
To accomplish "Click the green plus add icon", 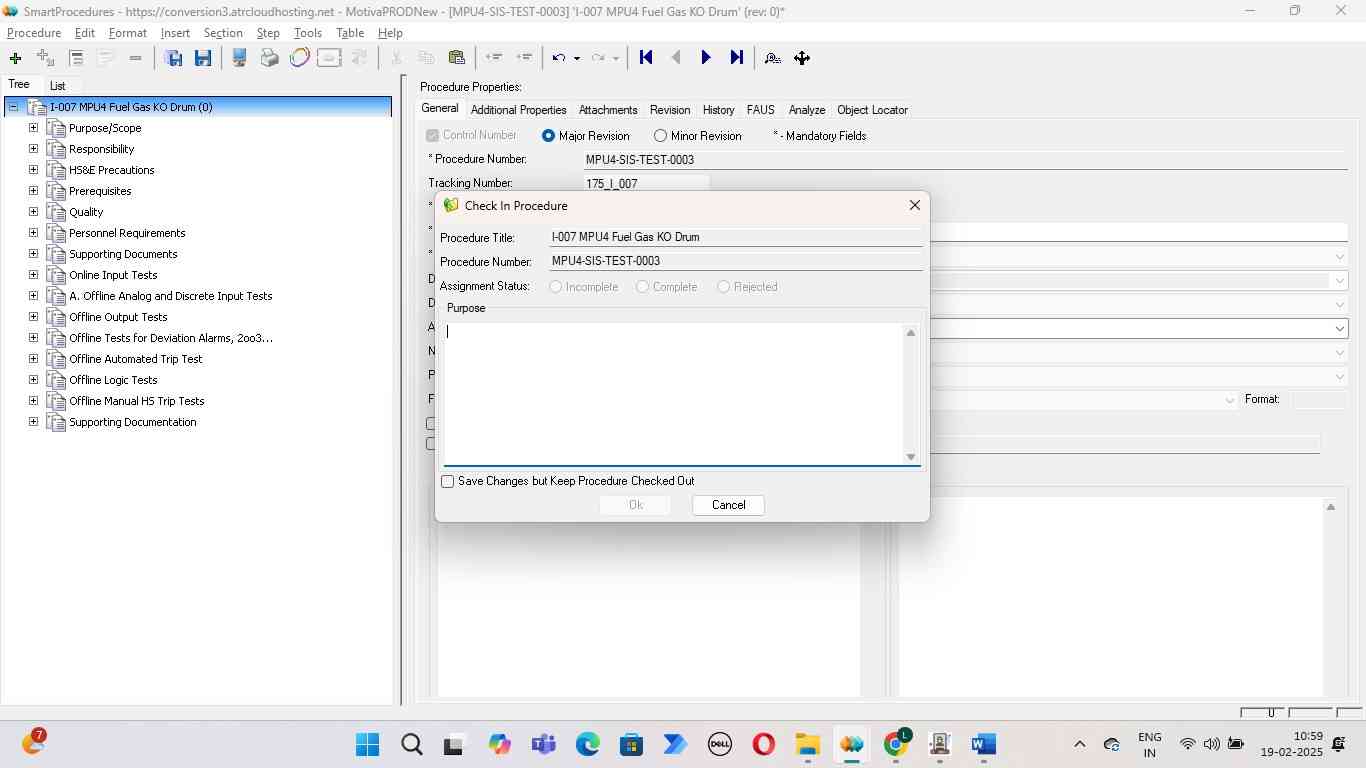I will point(15,58).
